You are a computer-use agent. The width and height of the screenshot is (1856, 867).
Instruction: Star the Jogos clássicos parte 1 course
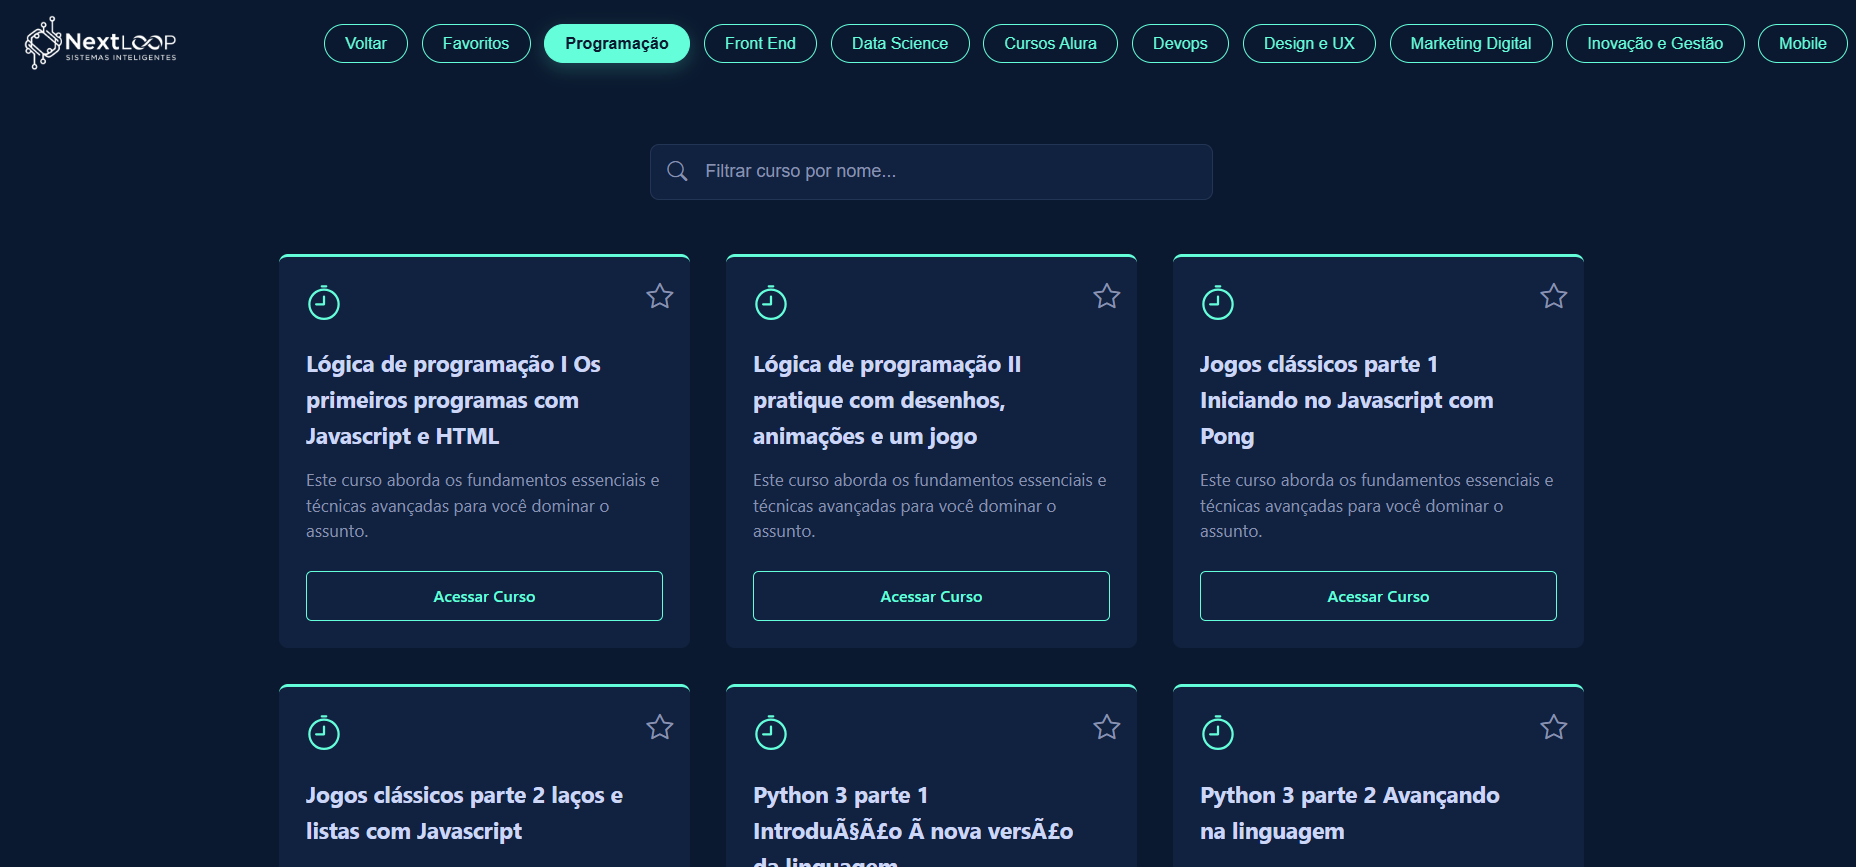click(x=1554, y=296)
